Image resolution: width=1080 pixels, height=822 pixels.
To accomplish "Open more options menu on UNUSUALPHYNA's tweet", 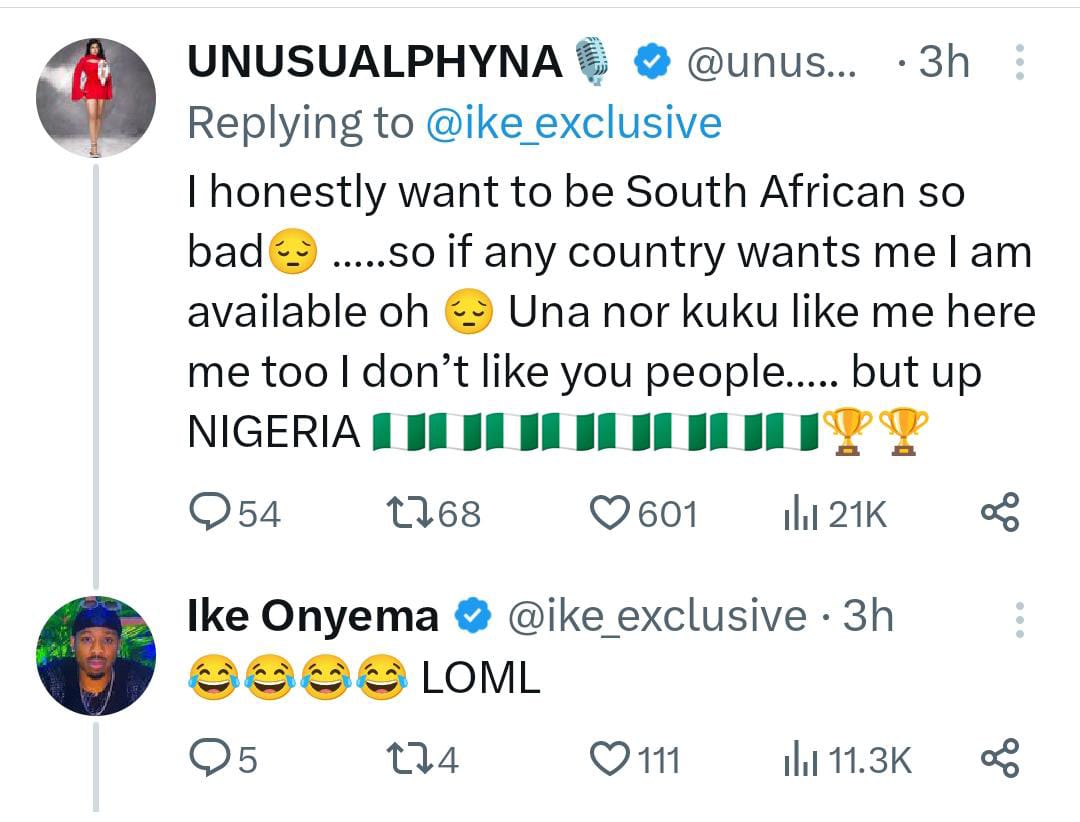I will (x=1020, y=62).
